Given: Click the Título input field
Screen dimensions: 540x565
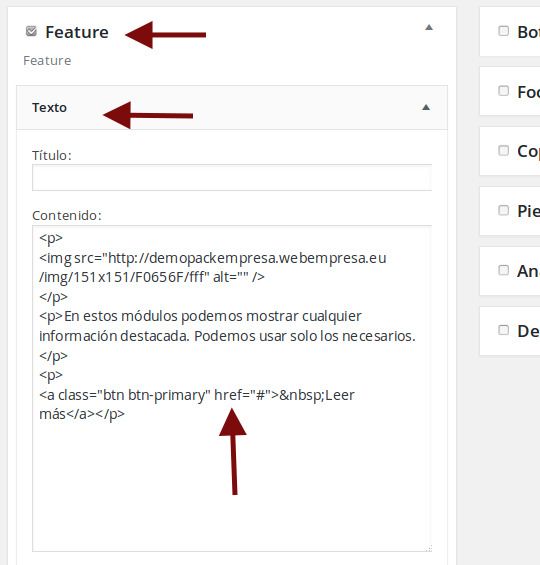Looking at the screenshot, I should 232,177.
